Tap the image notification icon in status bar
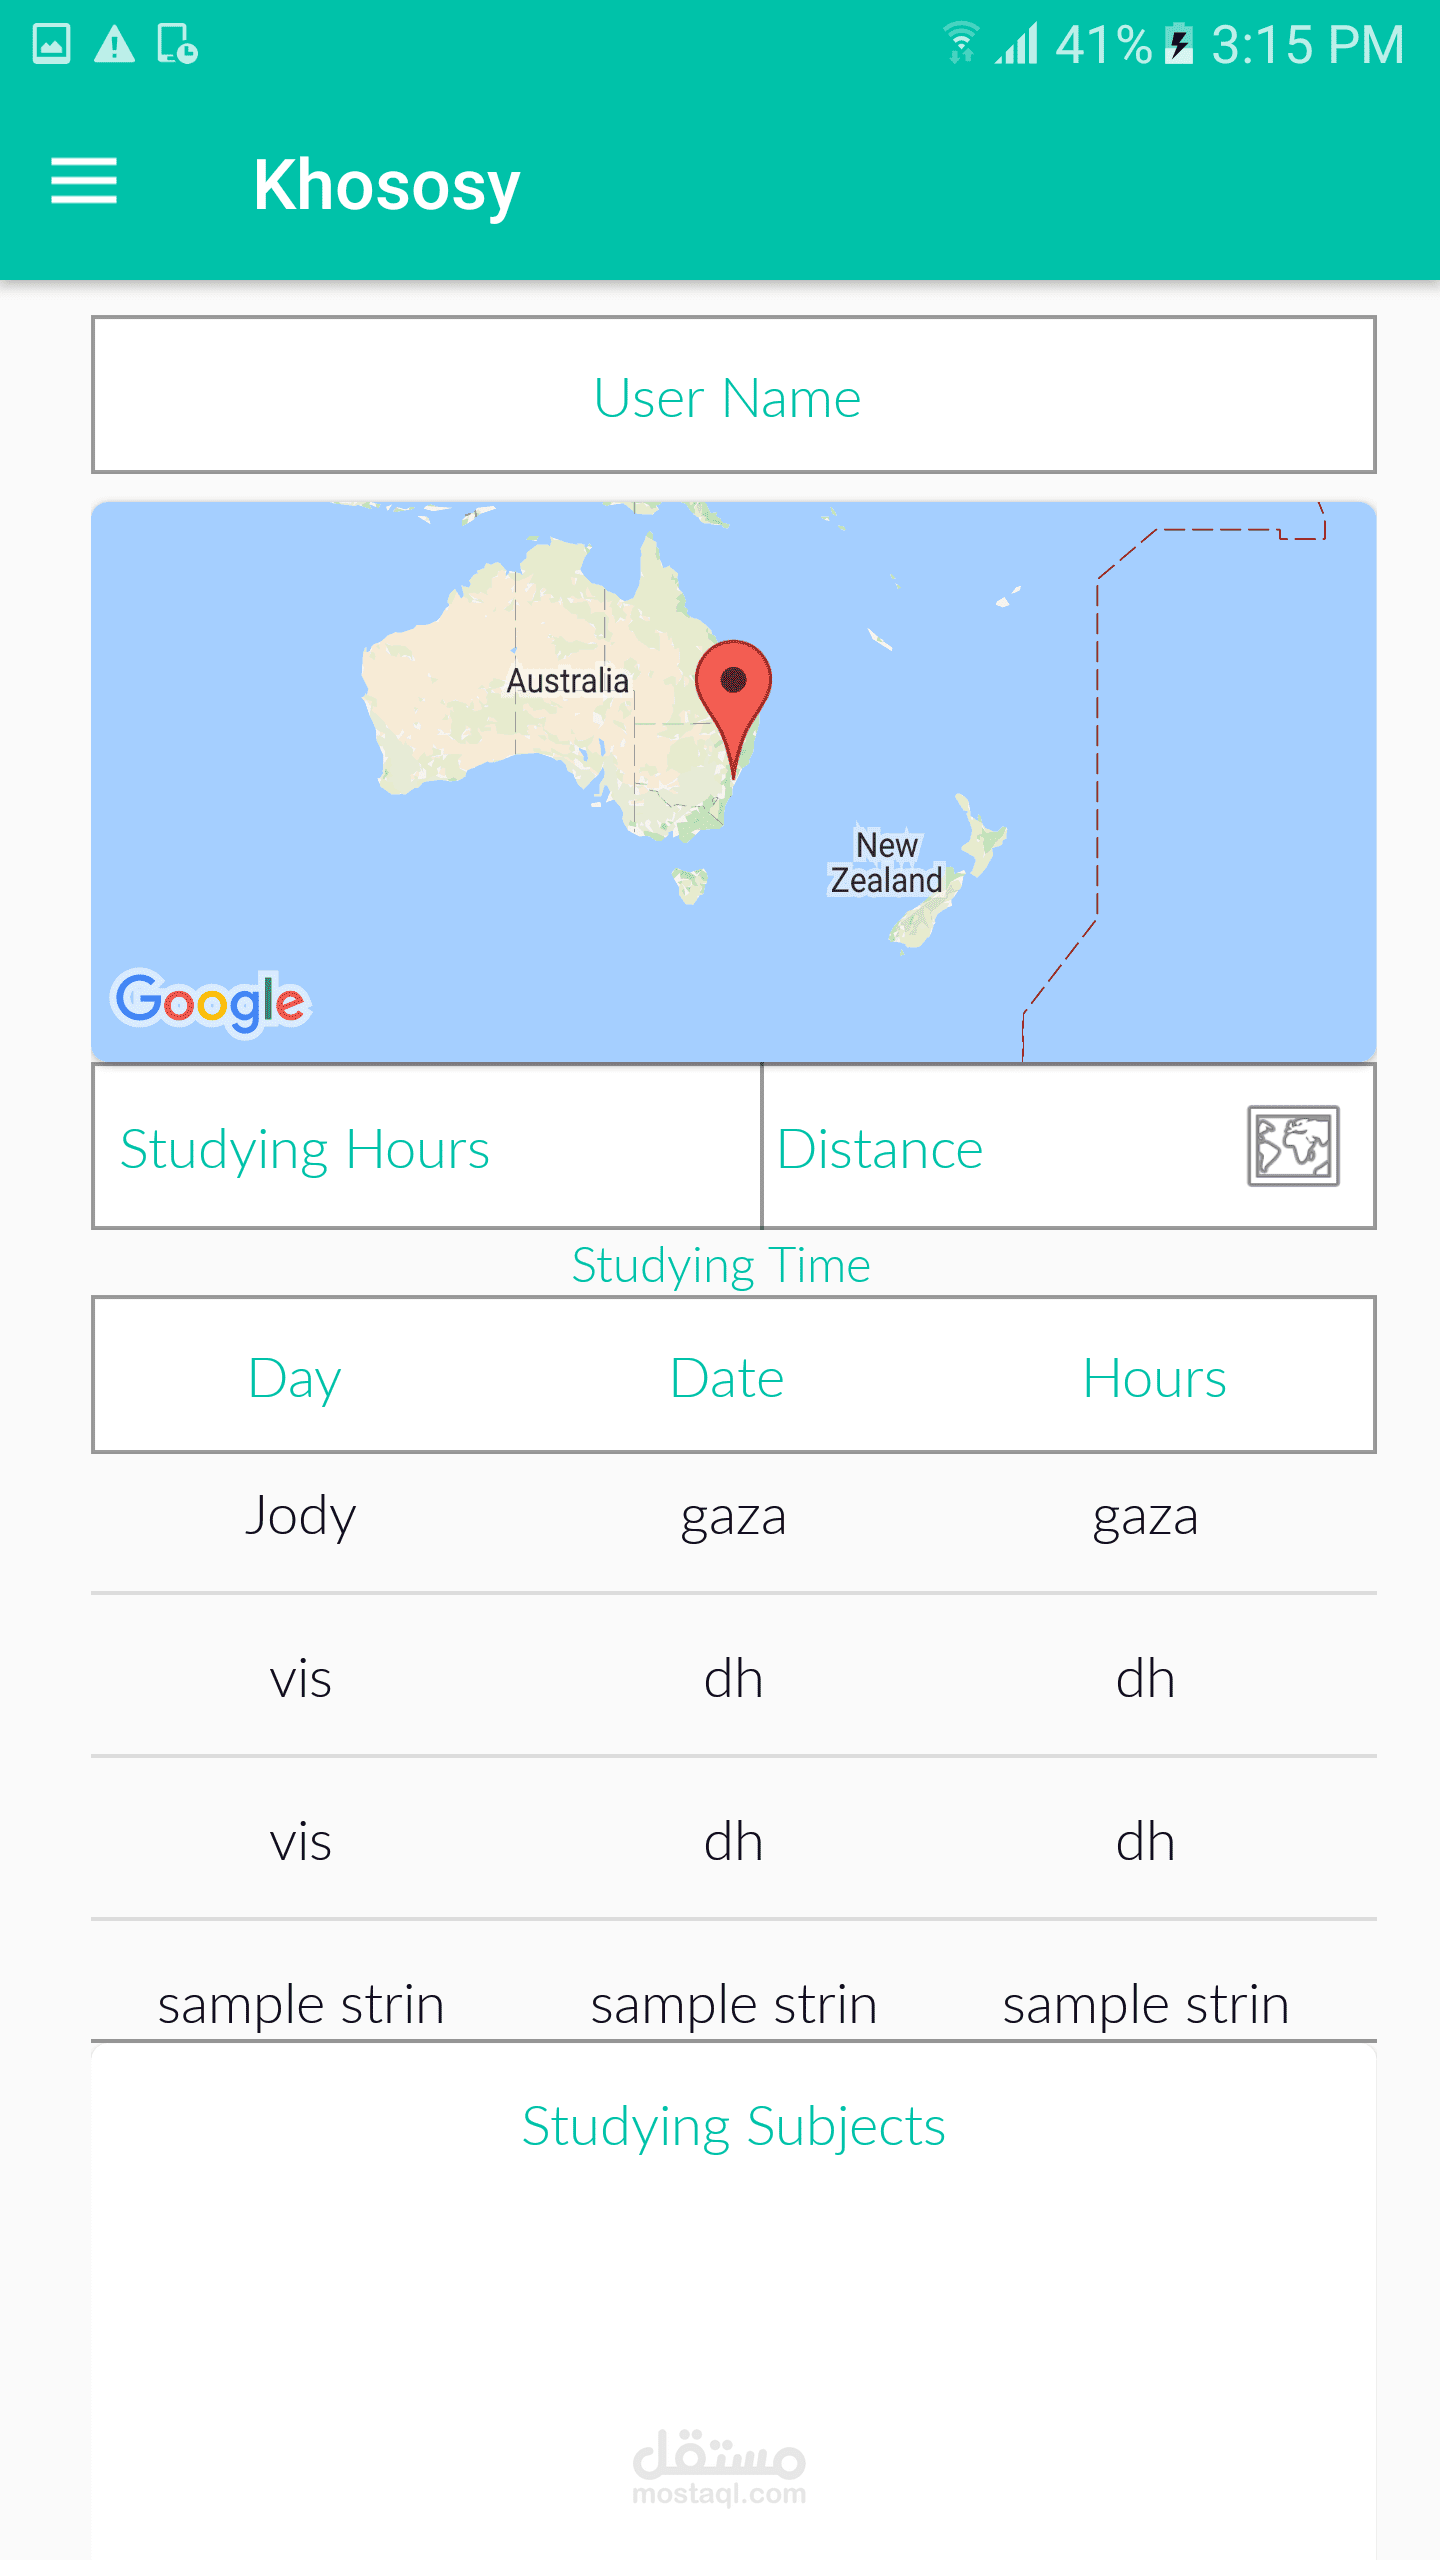This screenshot has height=2560, width=1440. (x=51, y=45)
